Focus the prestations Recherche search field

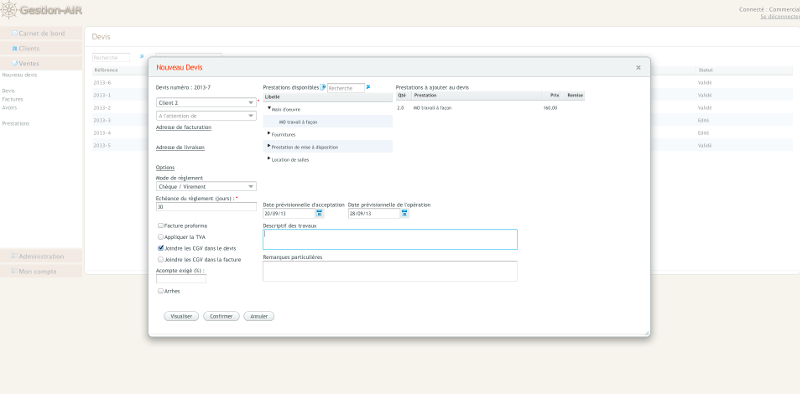coord(346,88)
